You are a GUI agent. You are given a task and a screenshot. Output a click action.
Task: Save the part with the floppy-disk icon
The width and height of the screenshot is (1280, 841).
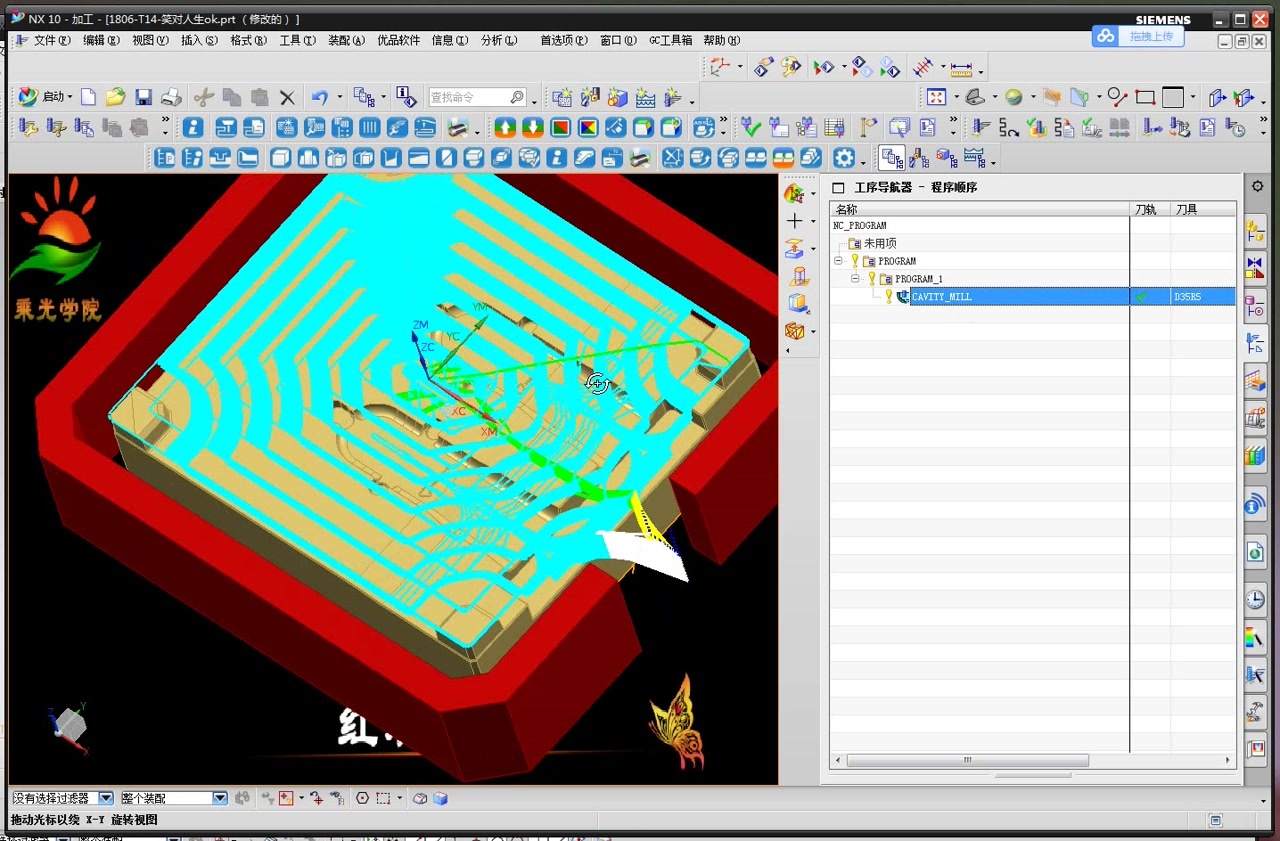pyautogui.click(x=143, y=97)
